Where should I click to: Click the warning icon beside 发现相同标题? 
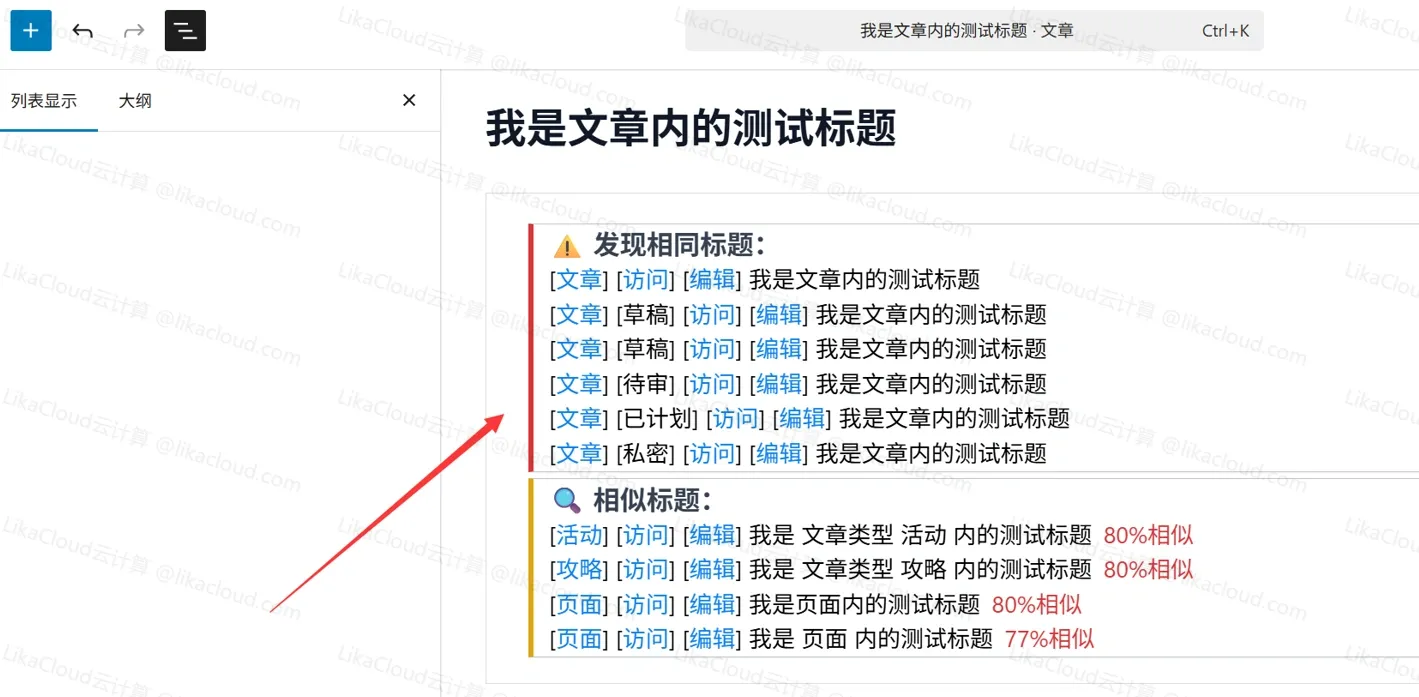click(x=567, y=244)
